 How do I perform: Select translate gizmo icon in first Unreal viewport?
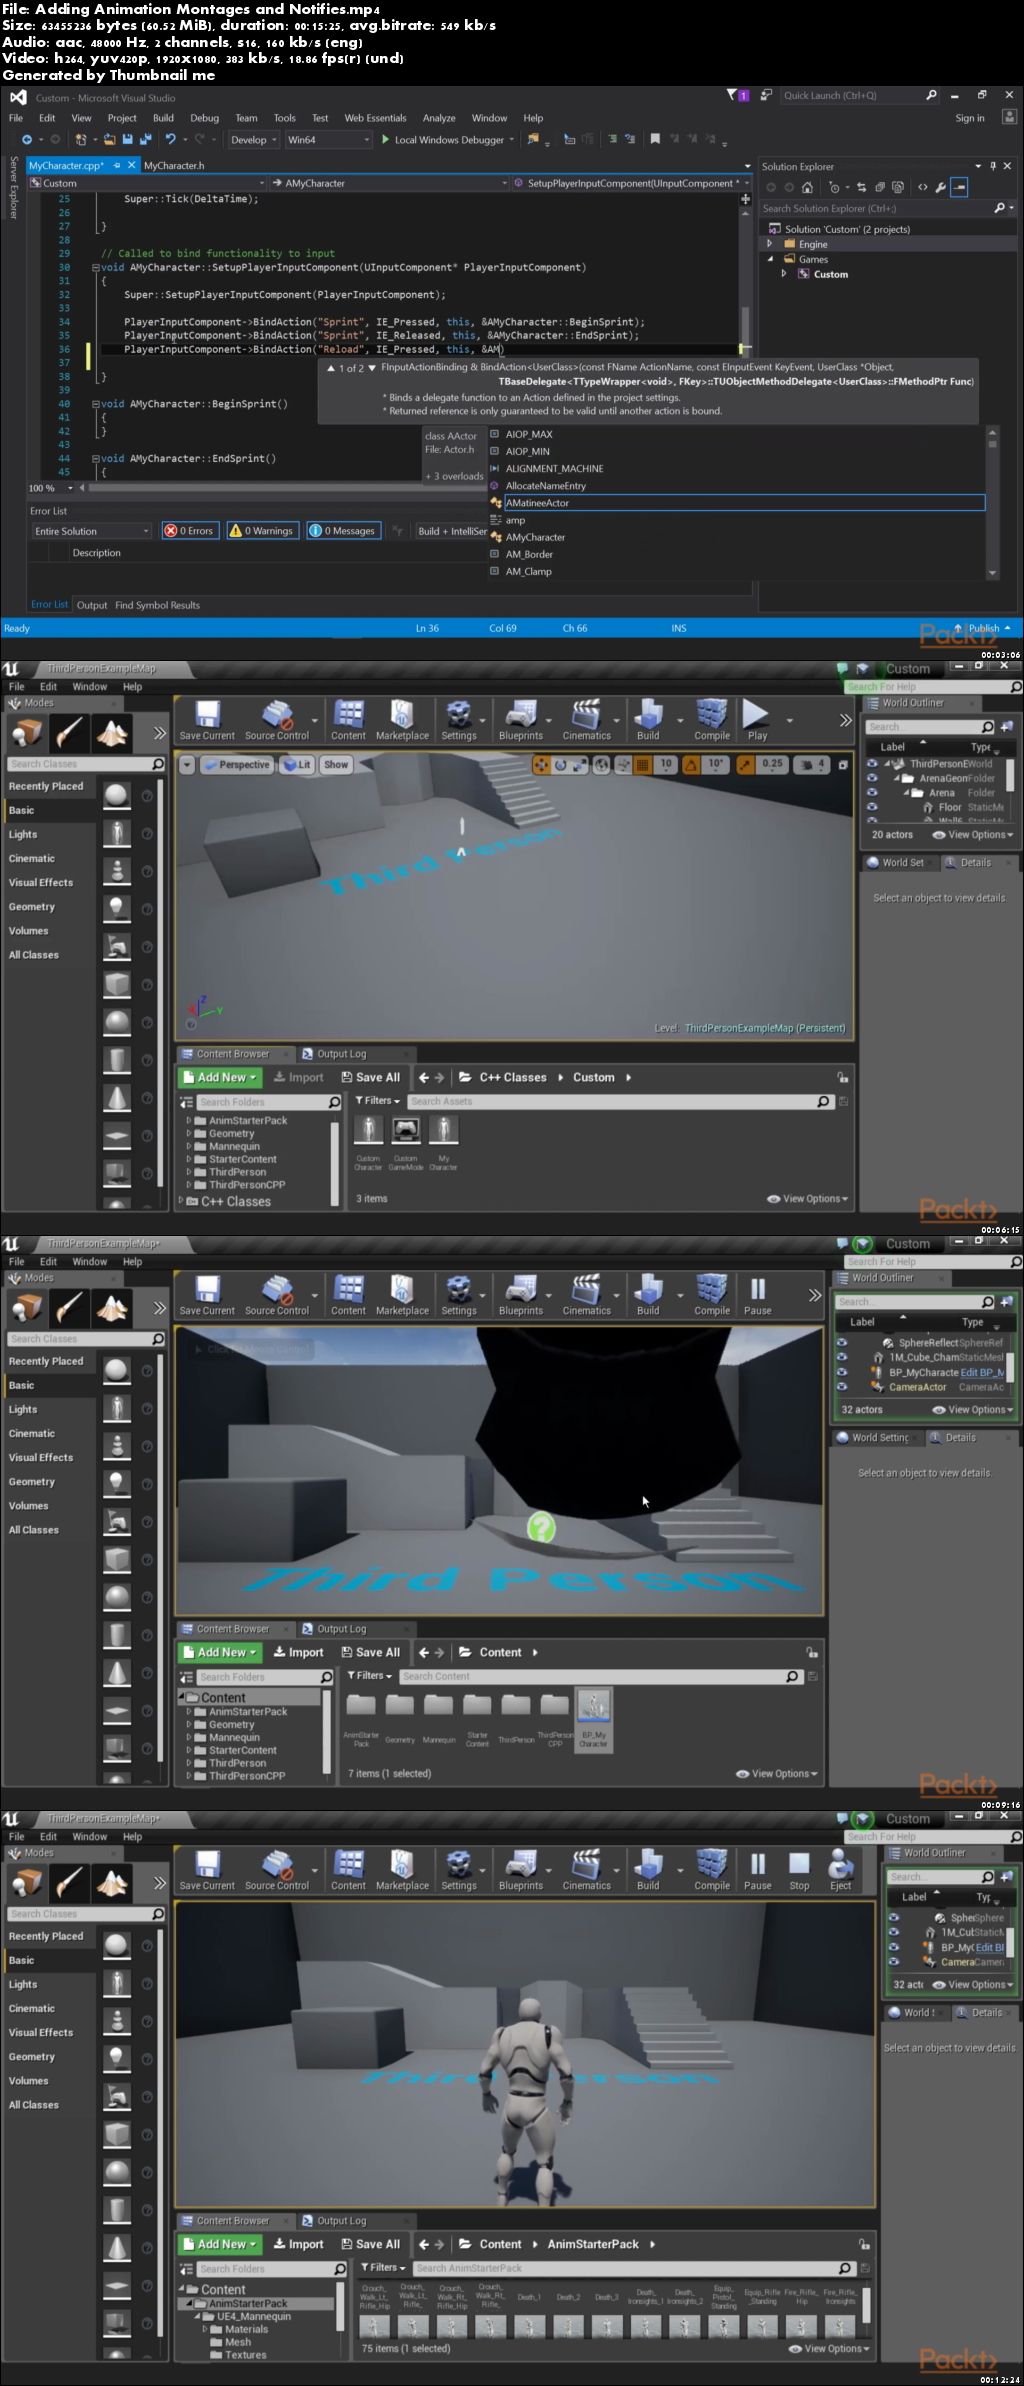click(541, 765)
